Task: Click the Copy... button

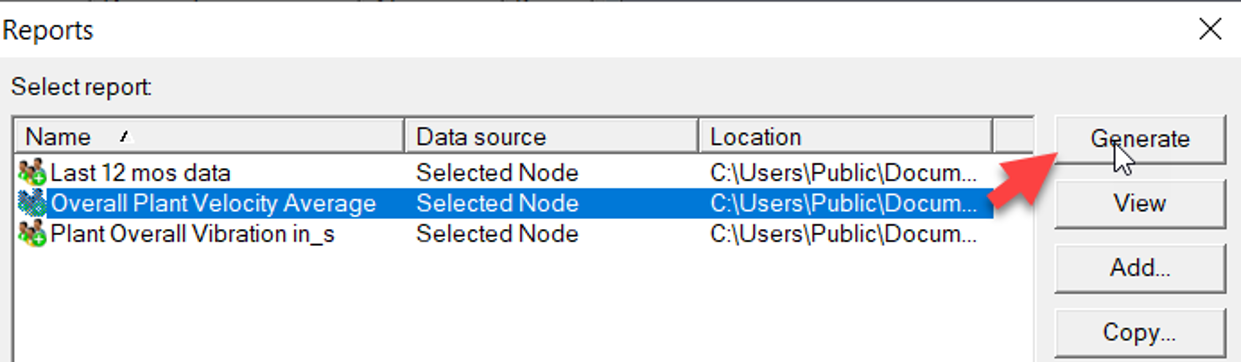Action: point(1140,331)
